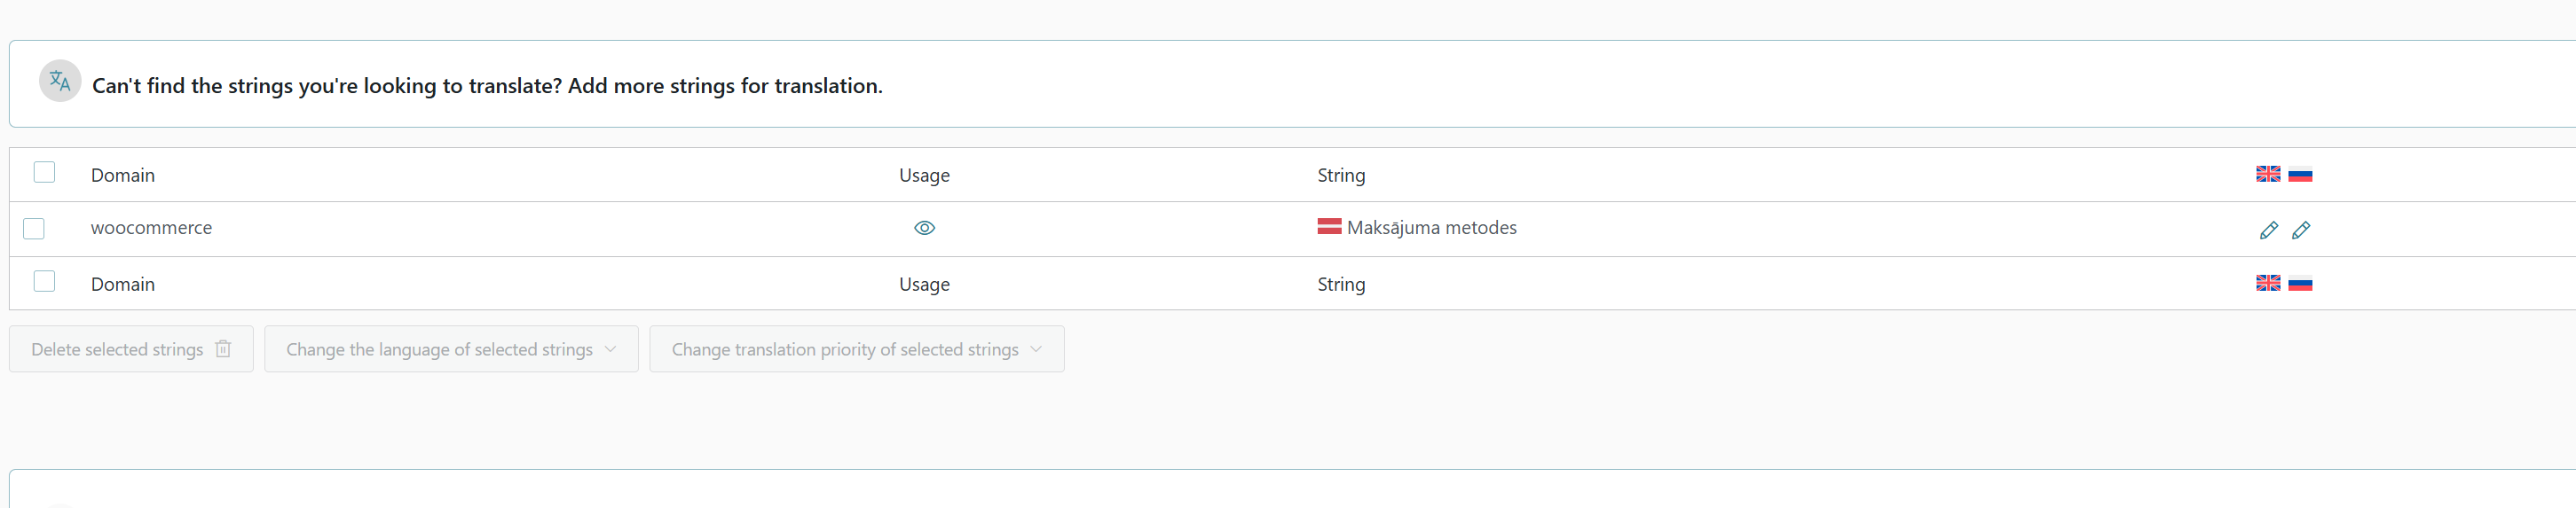Edit English translation pencil for Maksājuma metodes
2576x508 pixels.
pyautogui.click(x=2268, y=230)
